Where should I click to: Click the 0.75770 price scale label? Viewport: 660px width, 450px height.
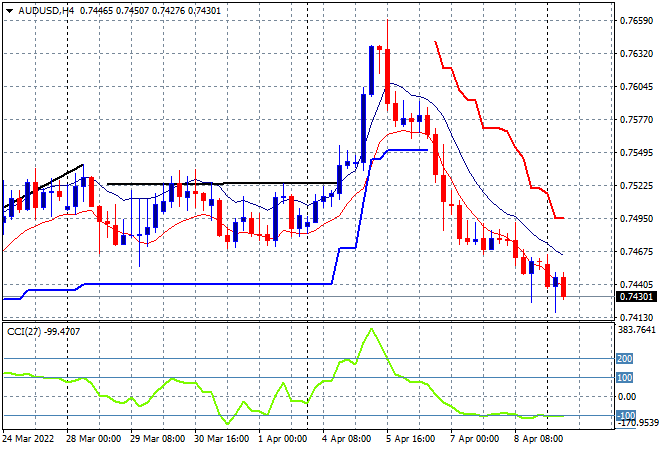pos(636,120)
